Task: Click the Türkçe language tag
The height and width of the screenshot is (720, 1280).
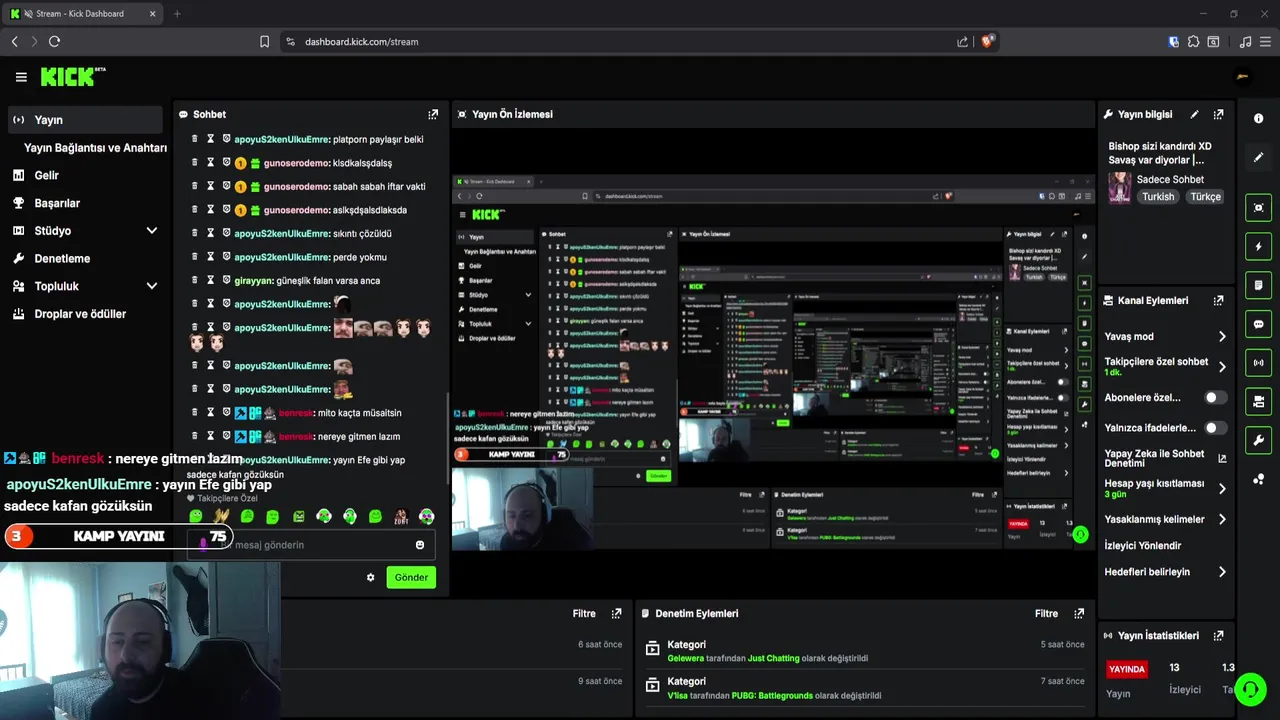Action: point(1205,197)
